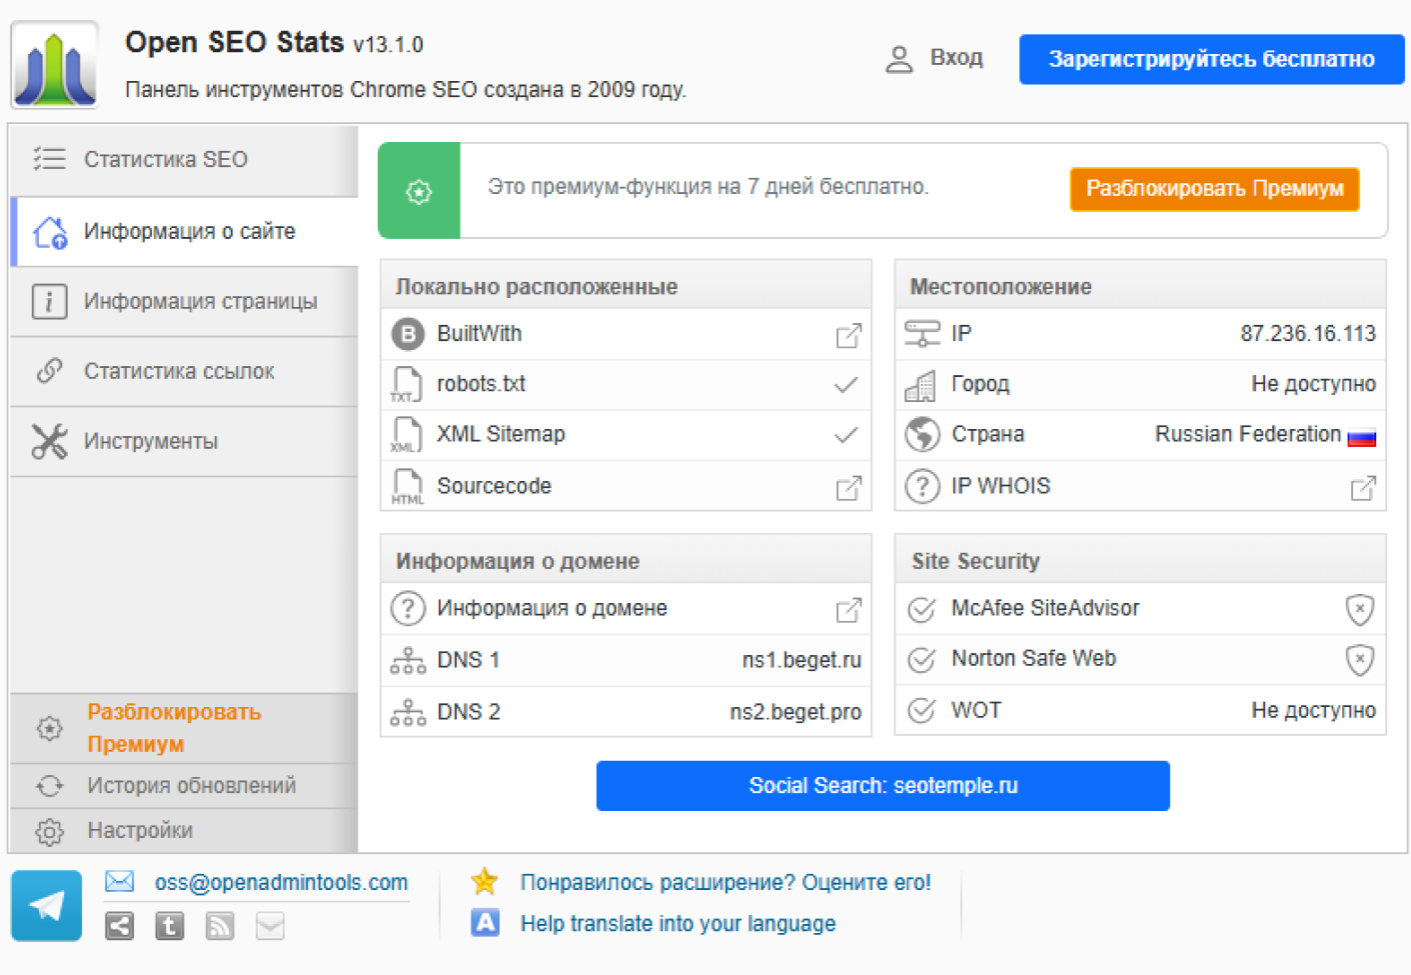Open Sourcecode external link icon
The height and width of the screenshot is (975, 1411).
848,488
